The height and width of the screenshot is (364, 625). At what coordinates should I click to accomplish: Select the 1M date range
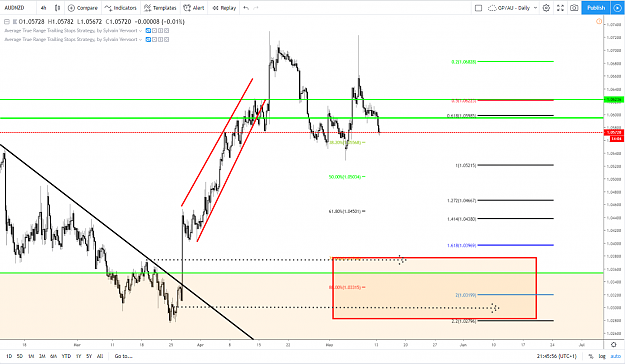click(x=31, y=356)
